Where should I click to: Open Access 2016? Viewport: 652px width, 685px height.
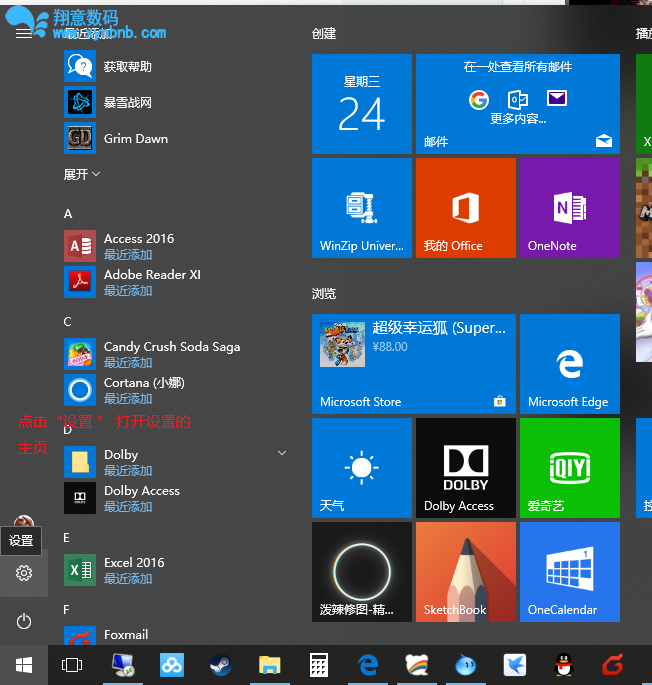pos(175,246)
